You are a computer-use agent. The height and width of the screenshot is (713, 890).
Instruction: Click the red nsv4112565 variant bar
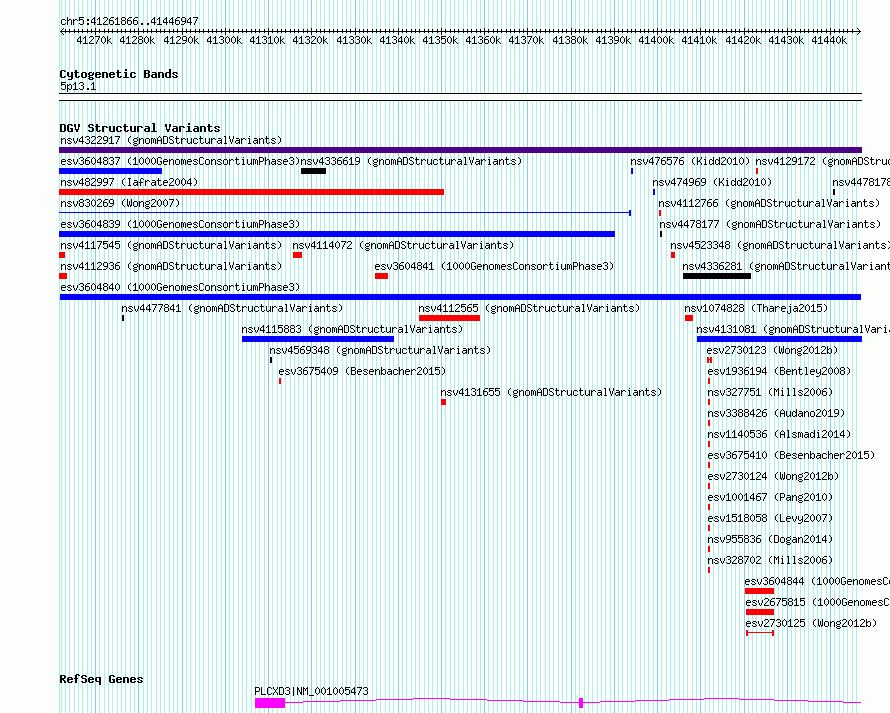coord(450,318)
